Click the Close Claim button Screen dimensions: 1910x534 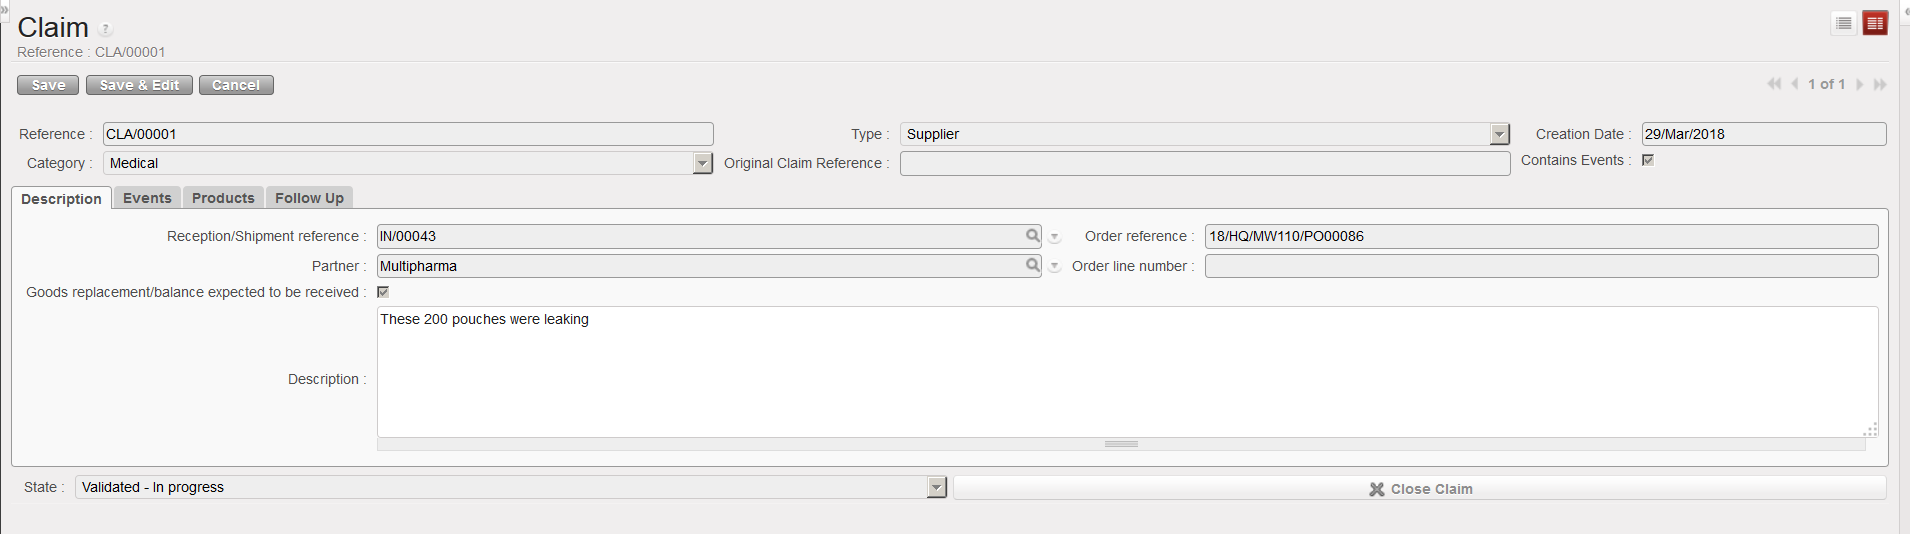(1420, 488)
